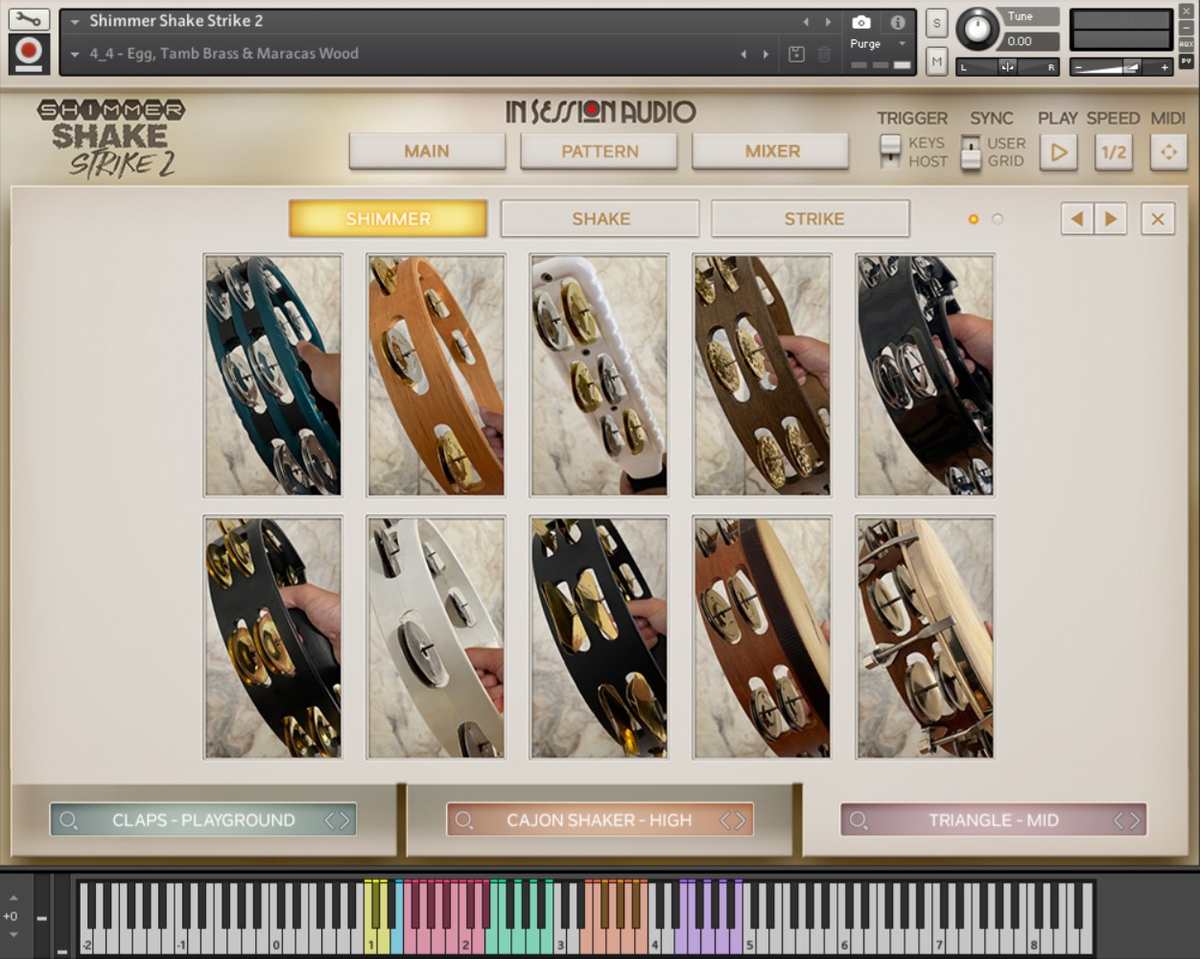Expand the snapshot preset dropdown arrow
This screenshot has height=959, width=1200.
tap(75, 54)
